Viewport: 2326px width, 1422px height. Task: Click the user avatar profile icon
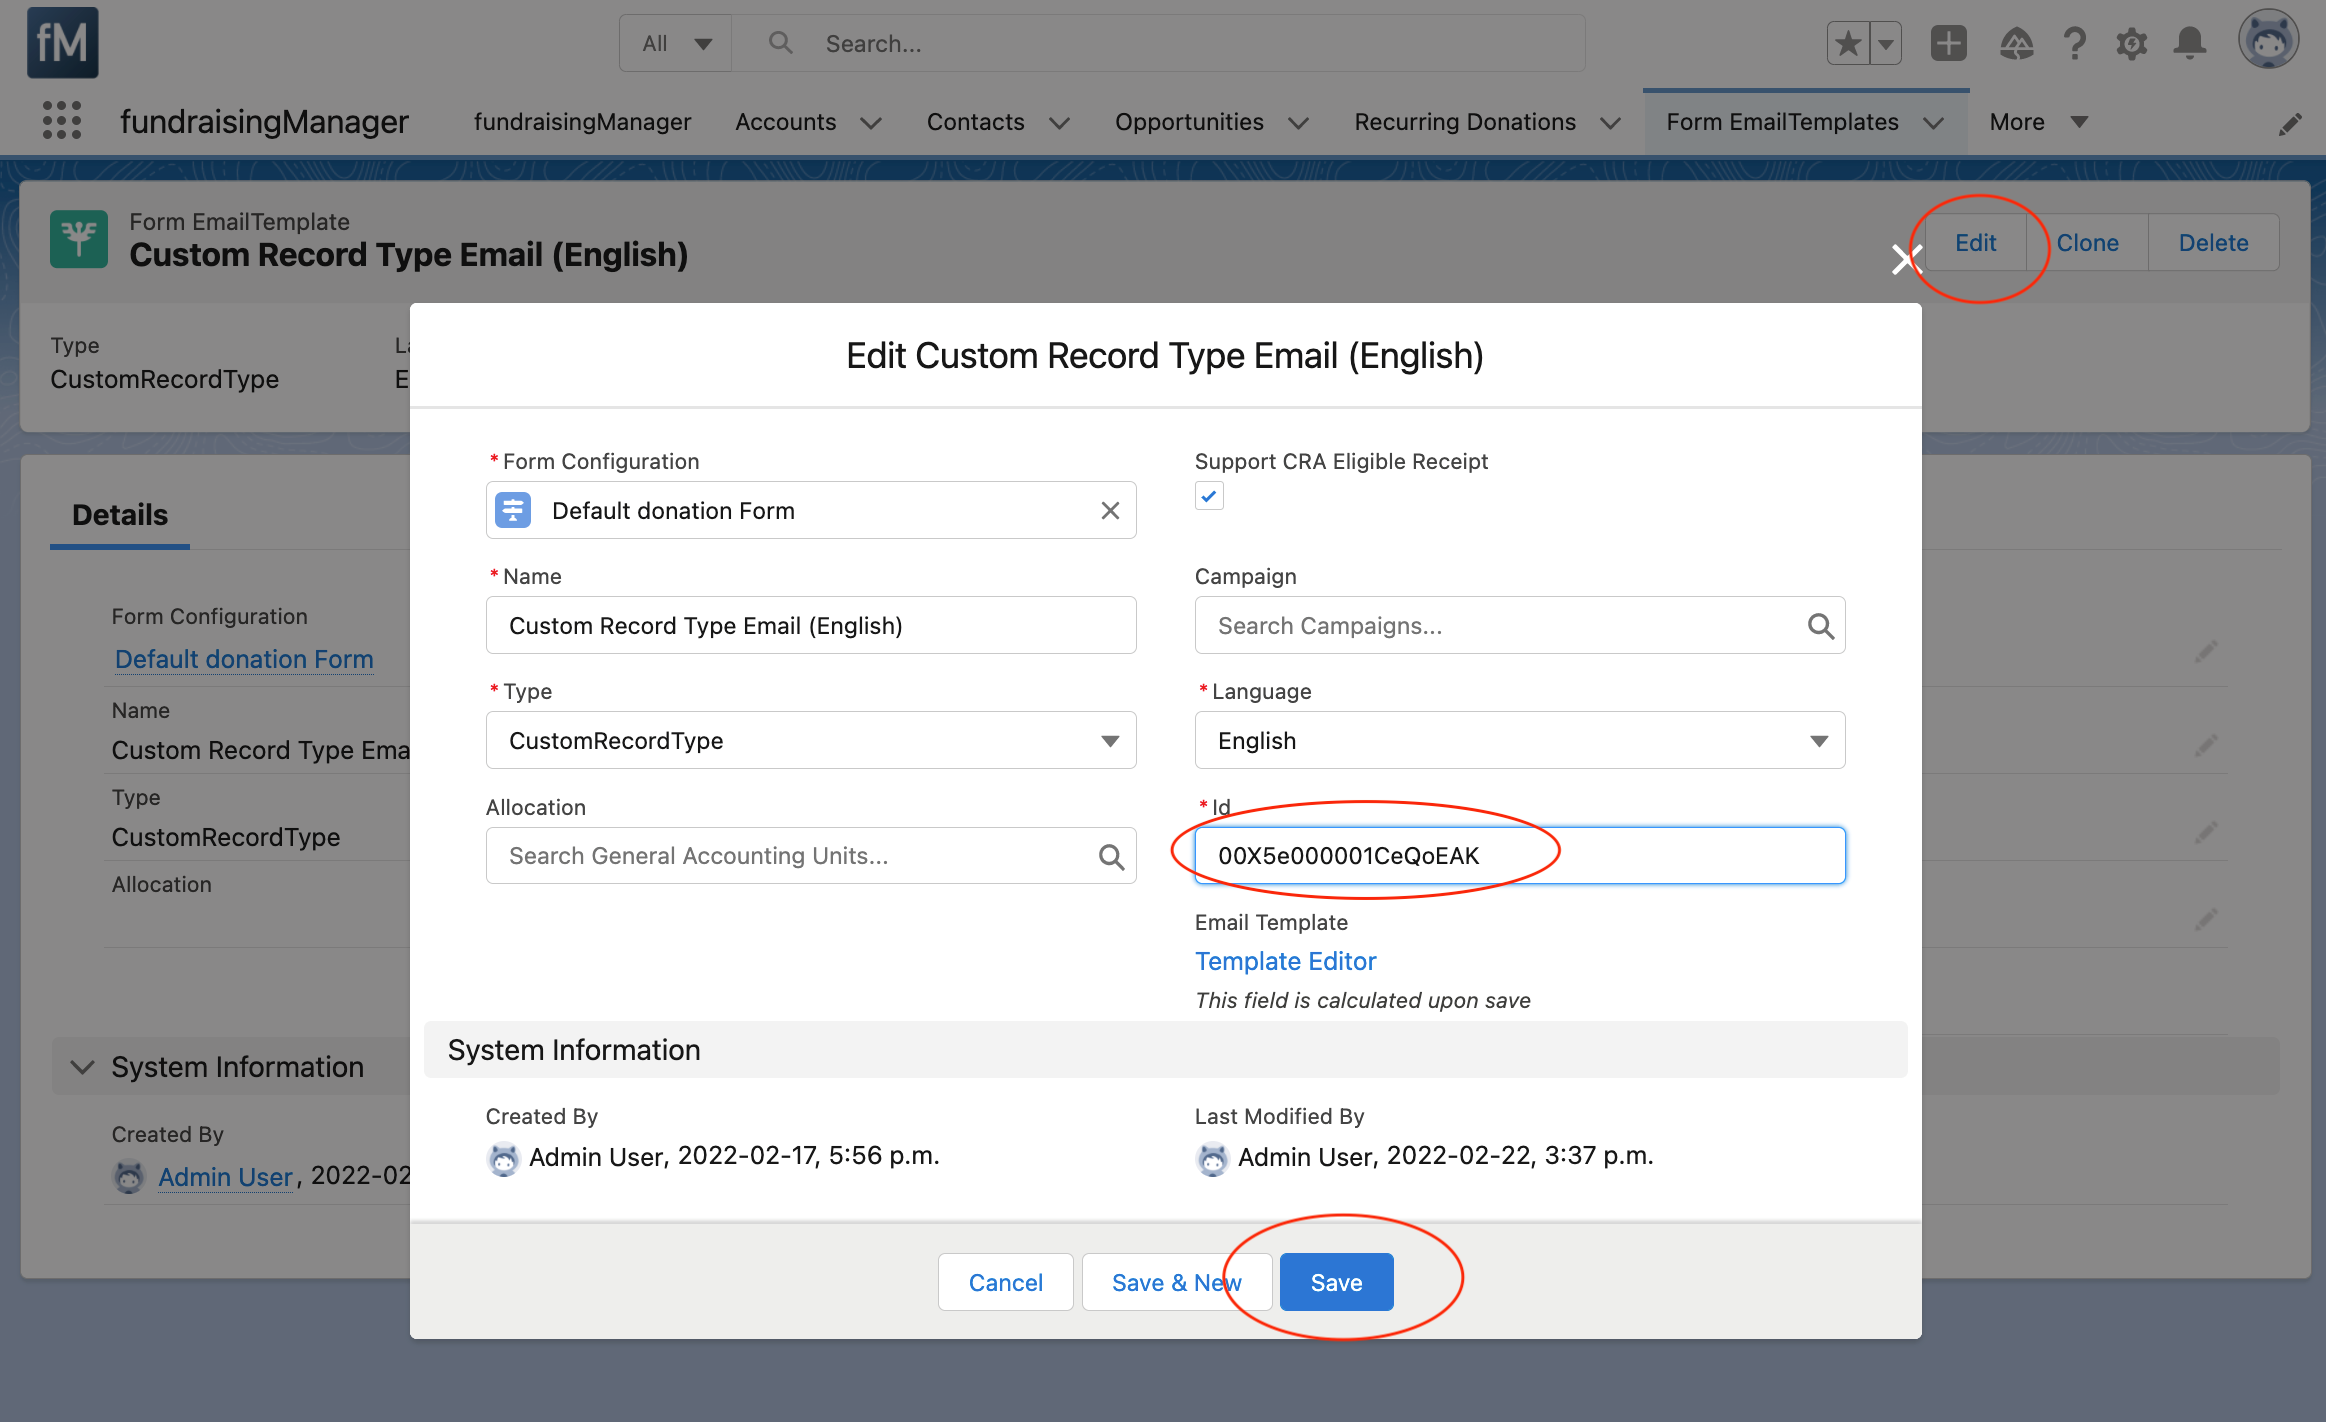click(x=2268, y=42)
